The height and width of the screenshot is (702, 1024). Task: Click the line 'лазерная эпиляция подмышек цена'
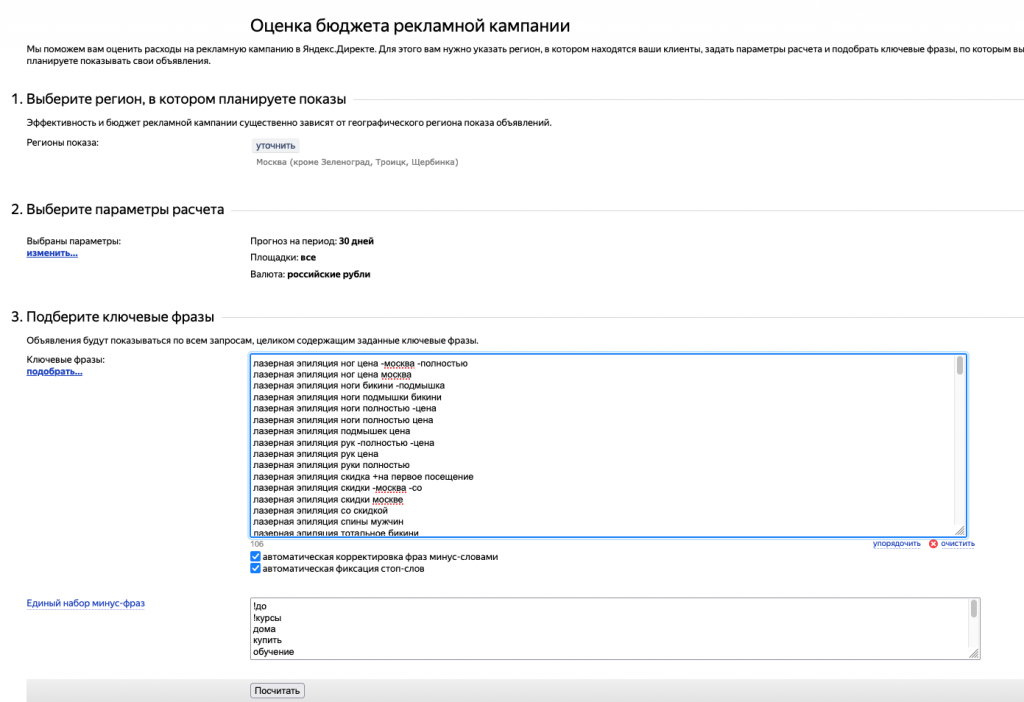(332, 431)
